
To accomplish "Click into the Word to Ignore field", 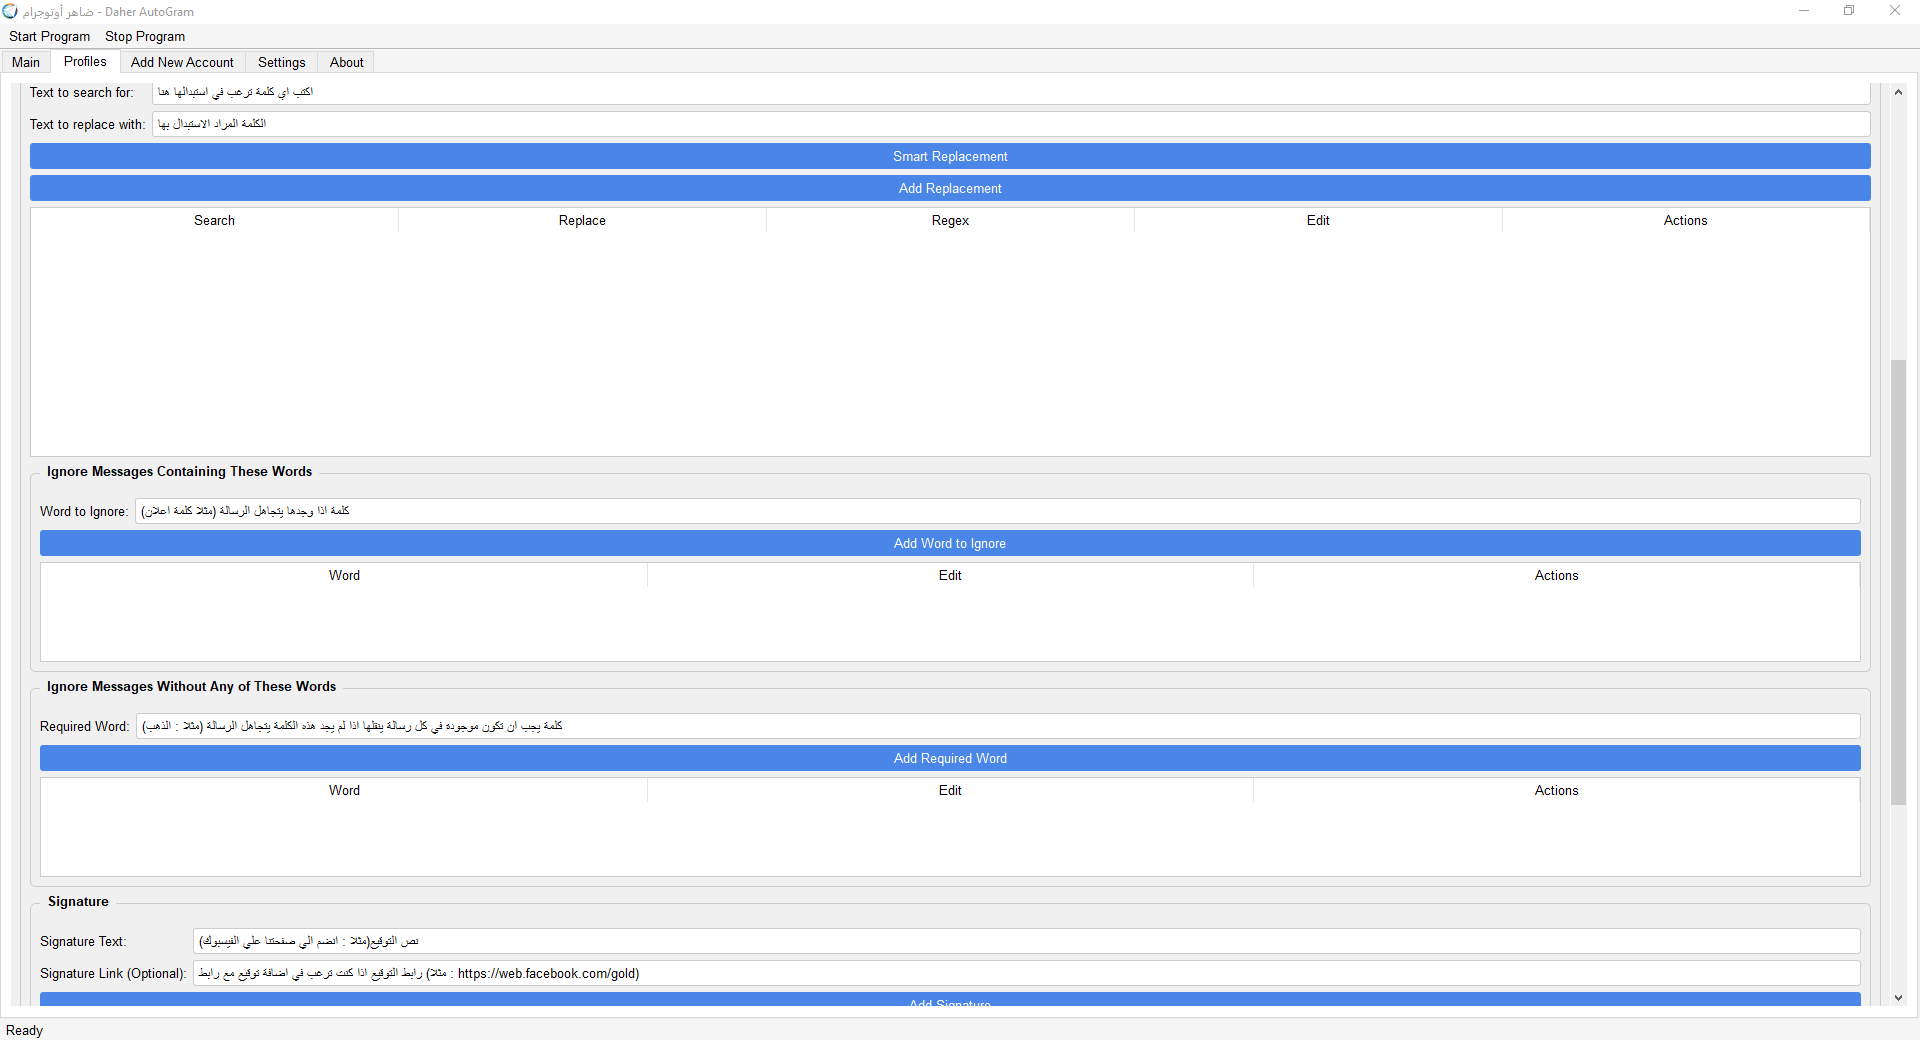I will (x=997, y=511).
